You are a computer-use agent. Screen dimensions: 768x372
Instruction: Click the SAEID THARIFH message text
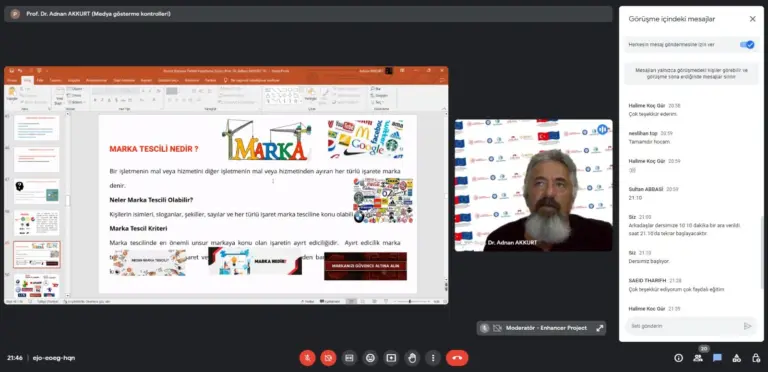(676, 290)
